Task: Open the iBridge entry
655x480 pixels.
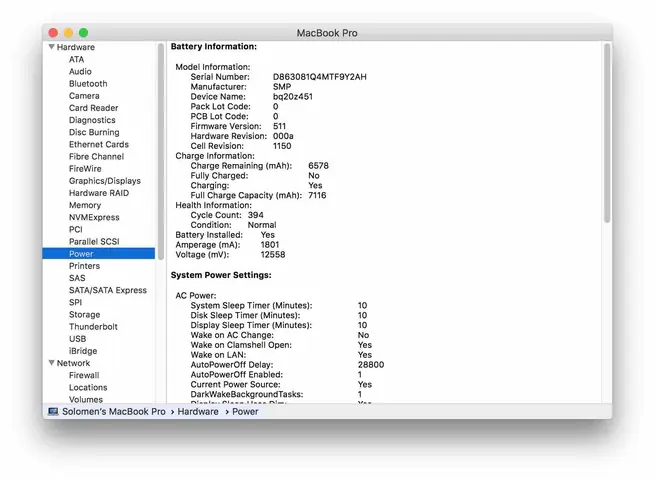Action: pyautogui.click(x=83, y=350)
